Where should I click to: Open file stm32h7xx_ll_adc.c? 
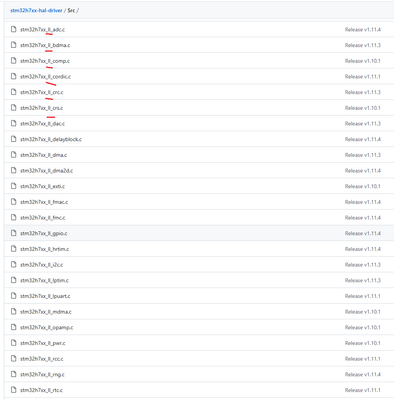tap(42, 30)
